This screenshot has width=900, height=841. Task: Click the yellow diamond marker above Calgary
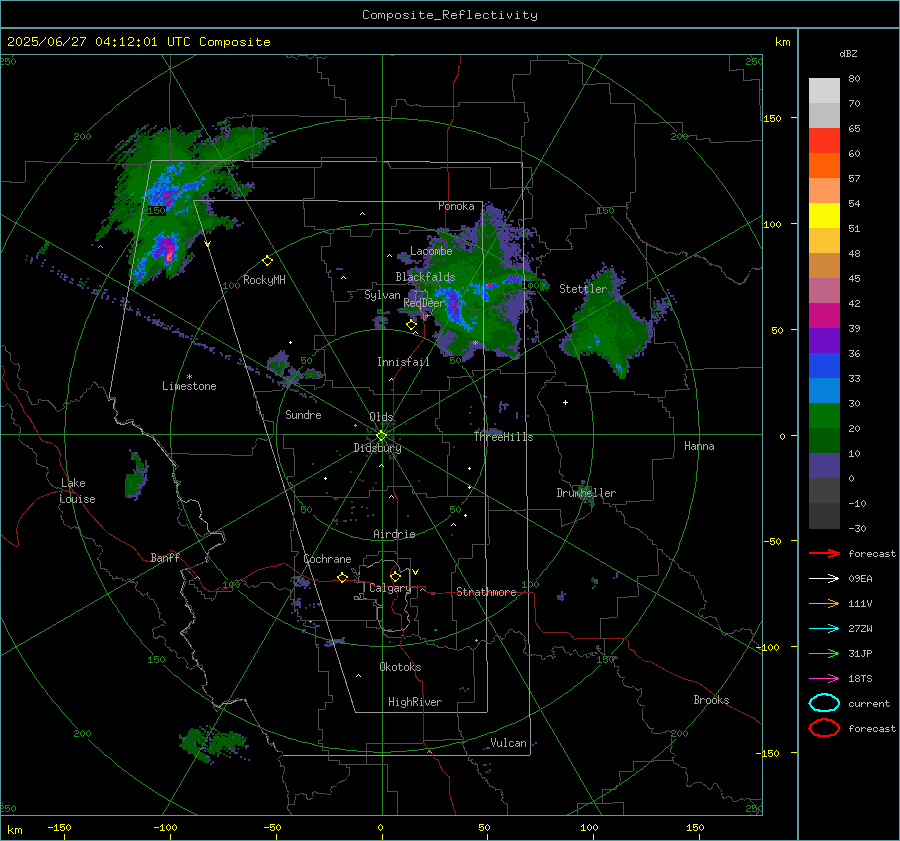395,576
